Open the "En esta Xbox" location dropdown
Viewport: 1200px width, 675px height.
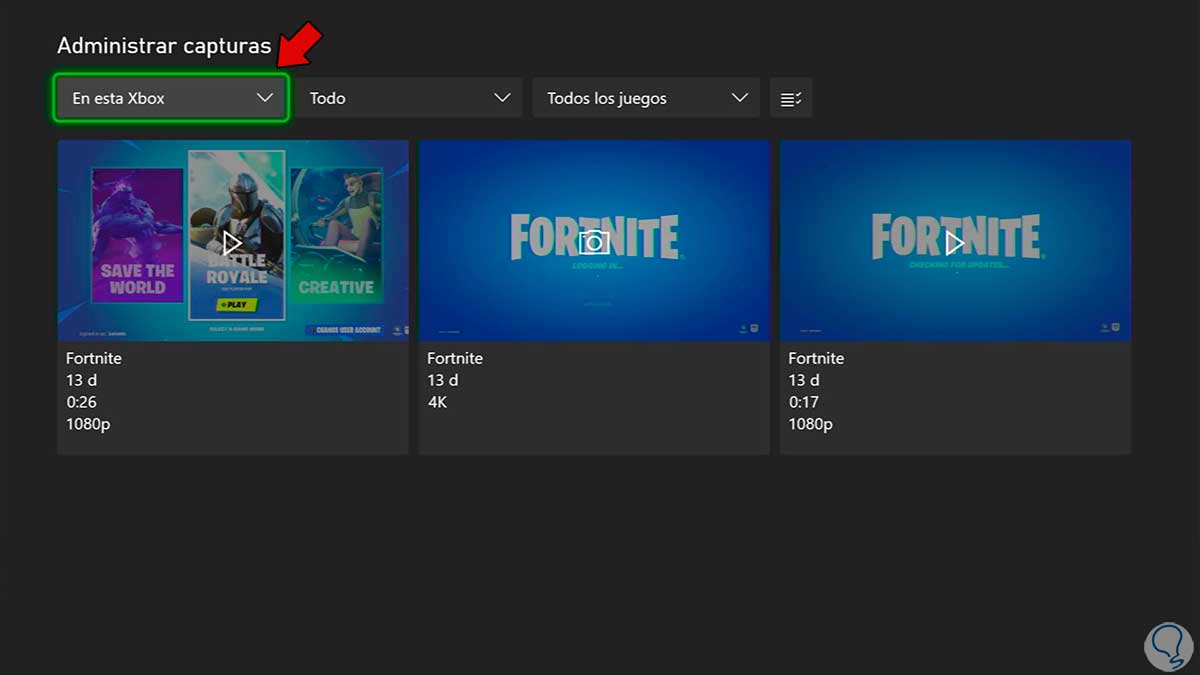(171, 98)
